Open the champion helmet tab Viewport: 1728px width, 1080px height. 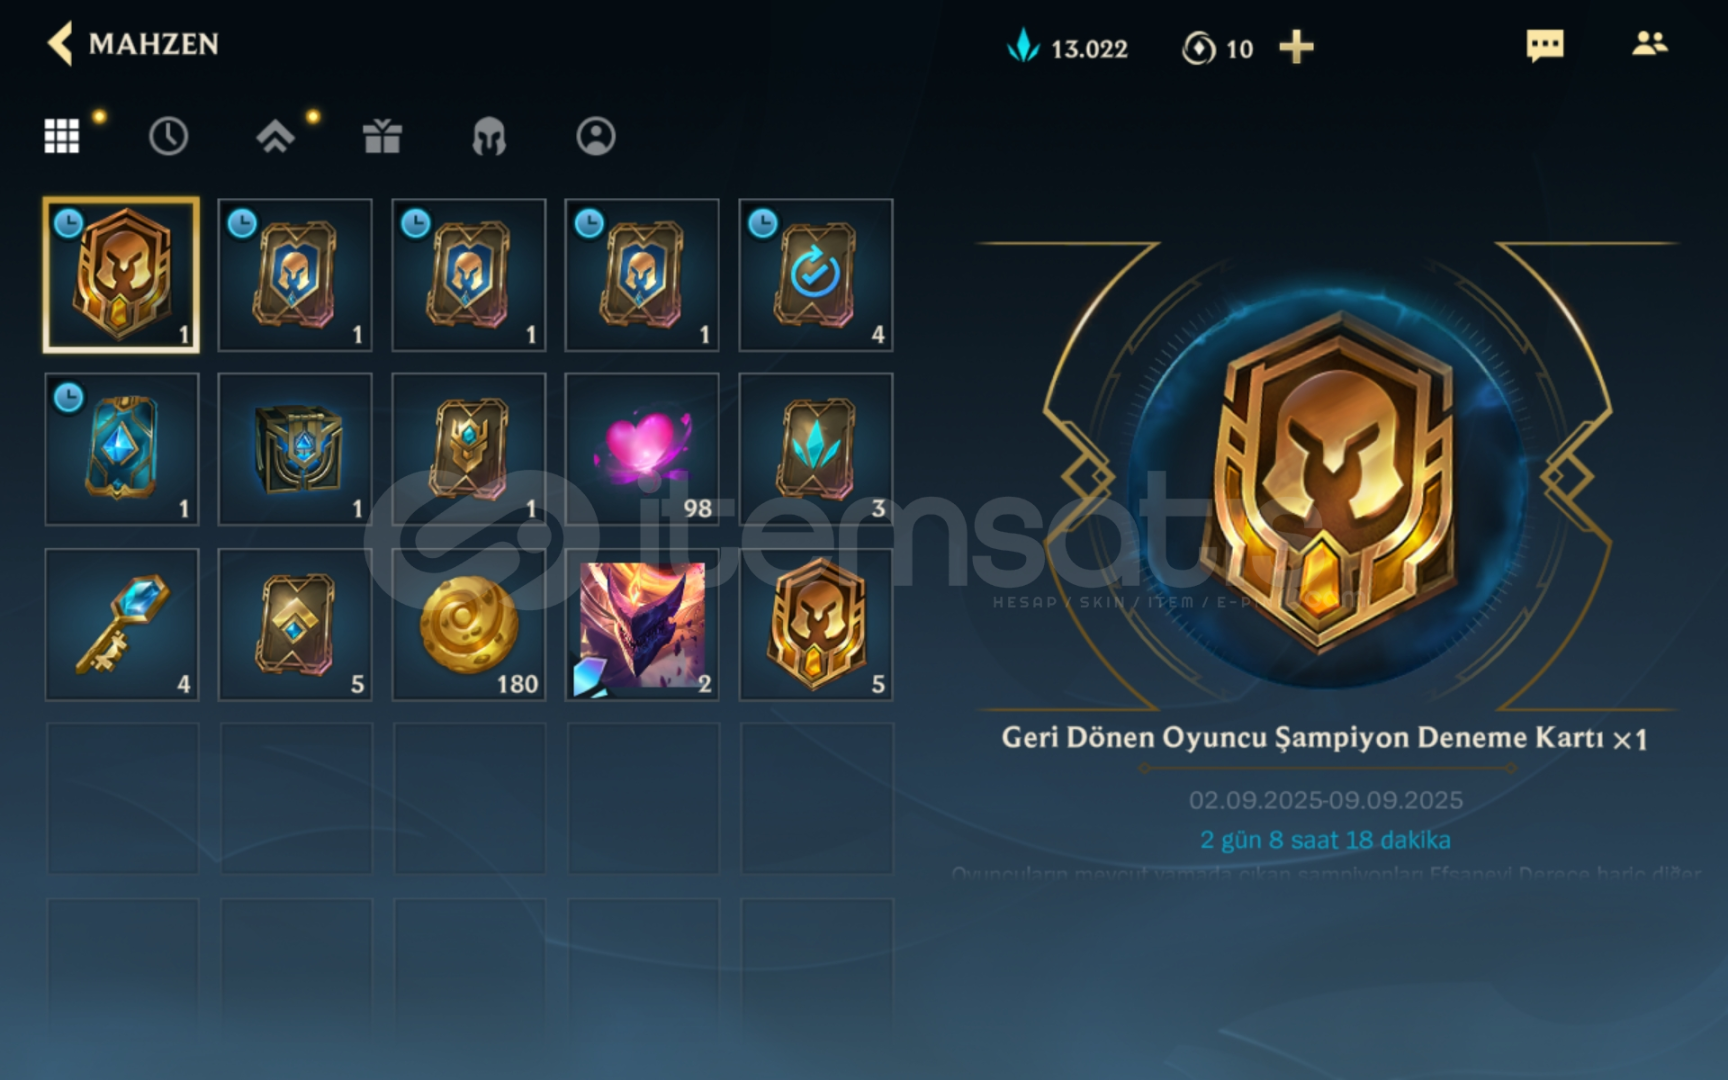[x=489, y=136]
